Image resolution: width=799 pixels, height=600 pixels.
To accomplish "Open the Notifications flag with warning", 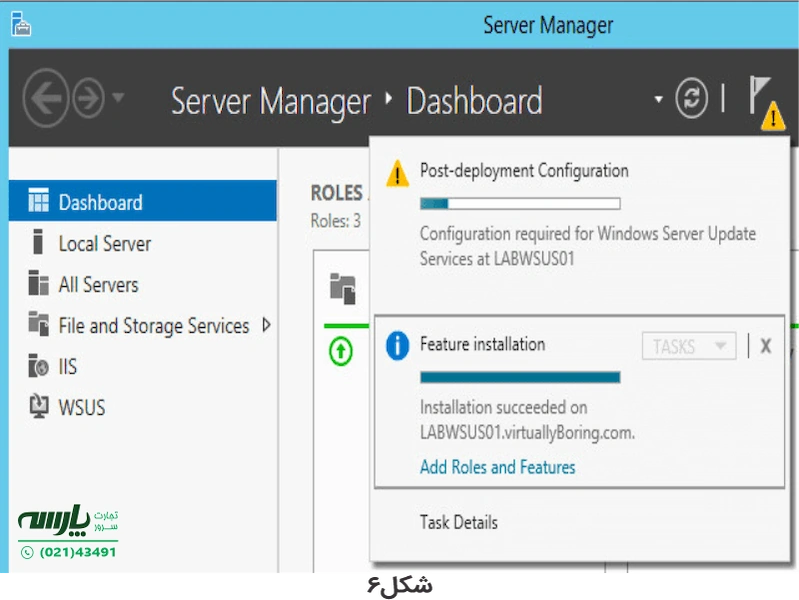I will tap(766, 103).
